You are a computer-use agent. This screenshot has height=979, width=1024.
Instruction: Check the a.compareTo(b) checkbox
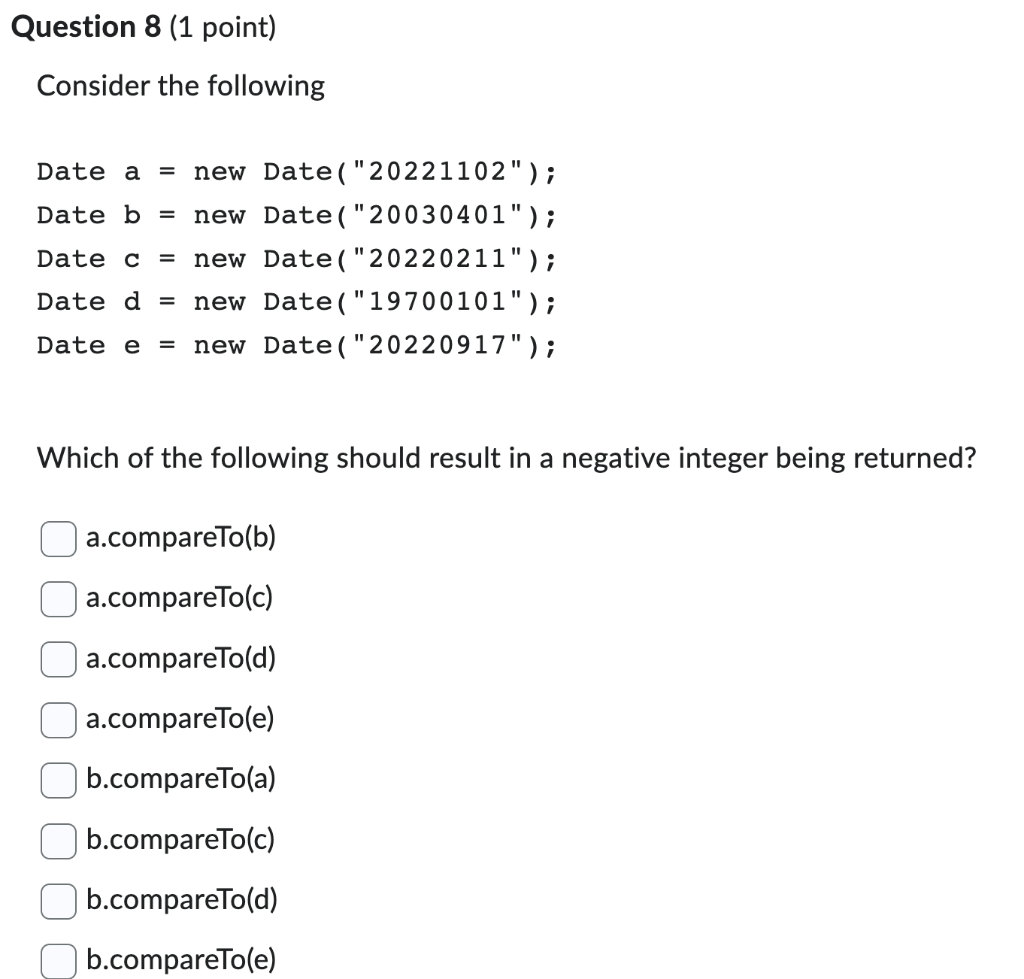coord(58,539)
